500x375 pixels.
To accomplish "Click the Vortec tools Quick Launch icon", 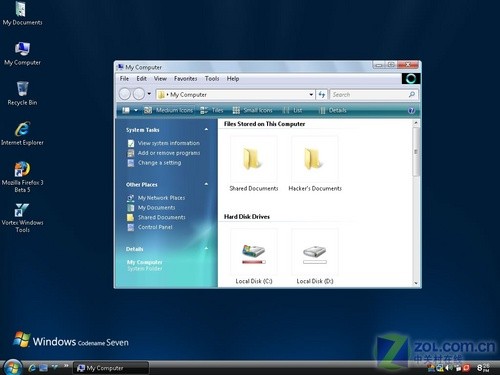I will (55, 367).
